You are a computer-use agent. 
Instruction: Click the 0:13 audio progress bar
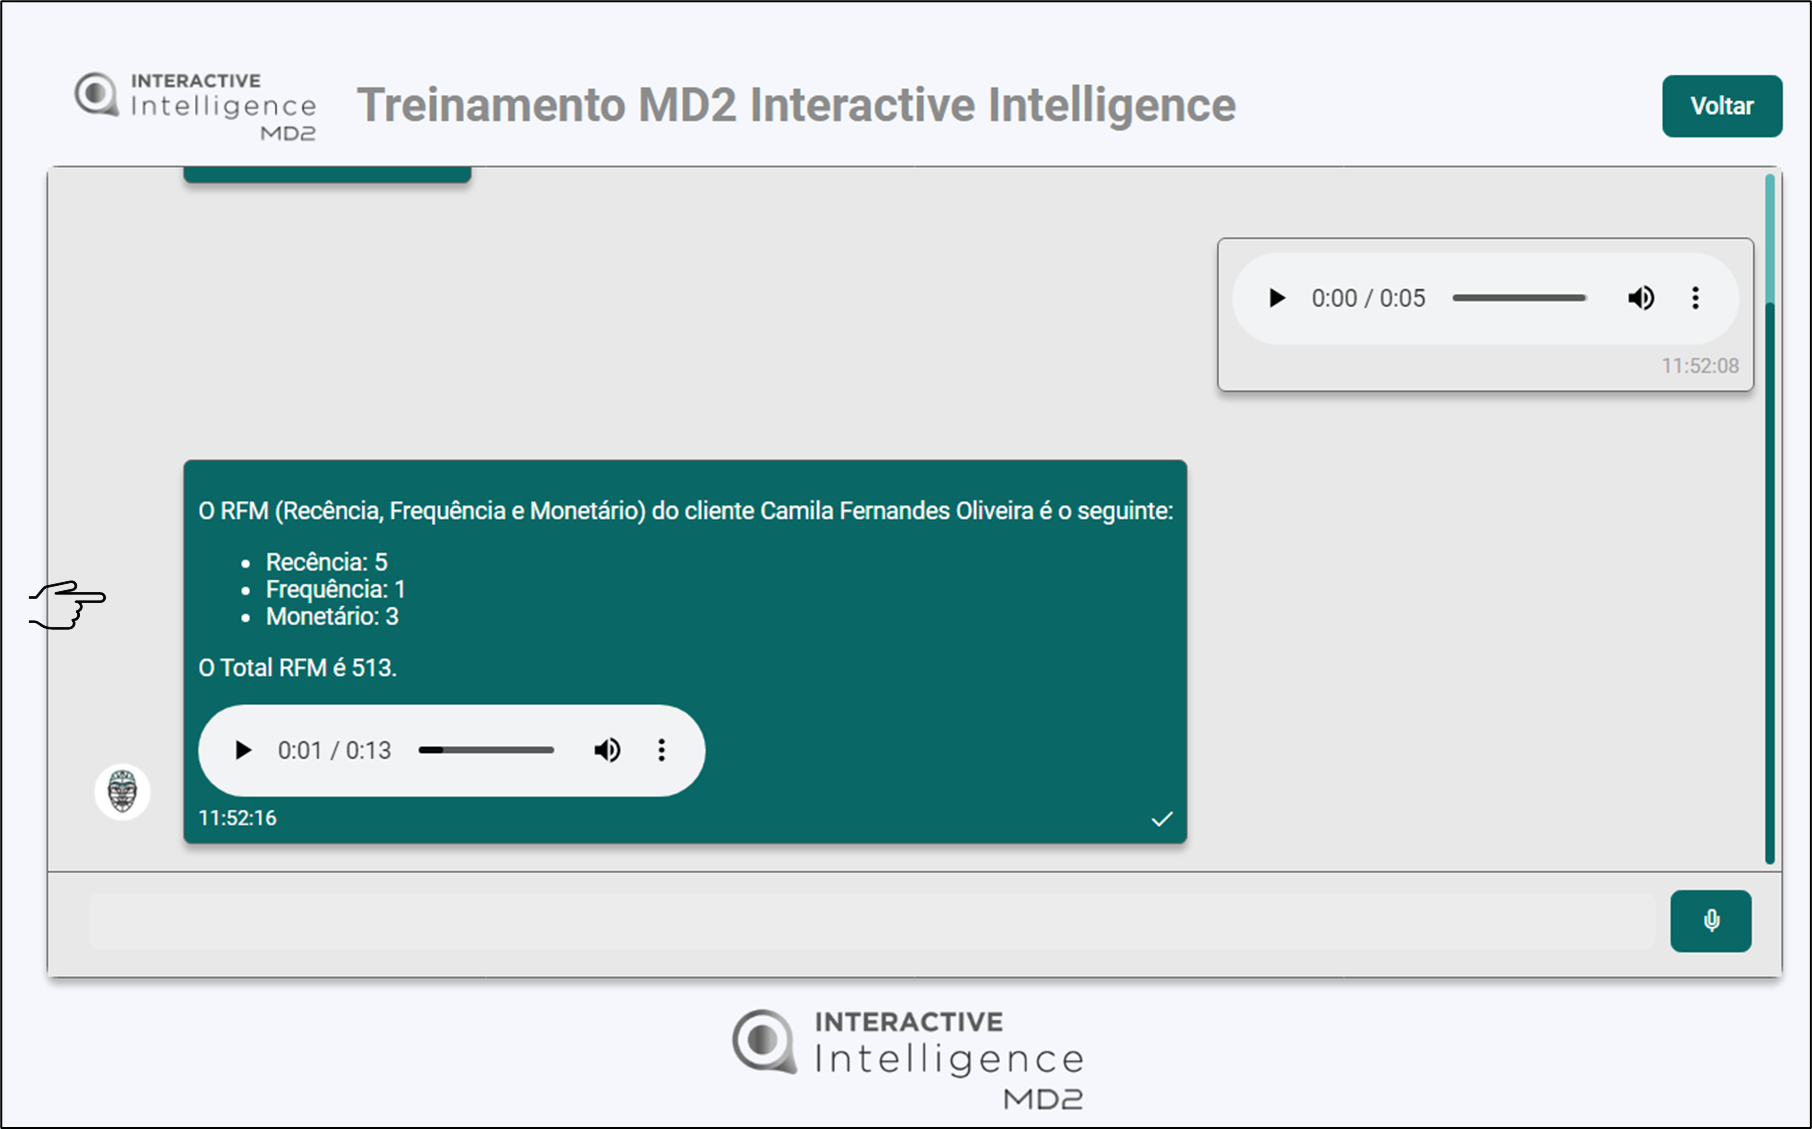(x=486, y=750)
